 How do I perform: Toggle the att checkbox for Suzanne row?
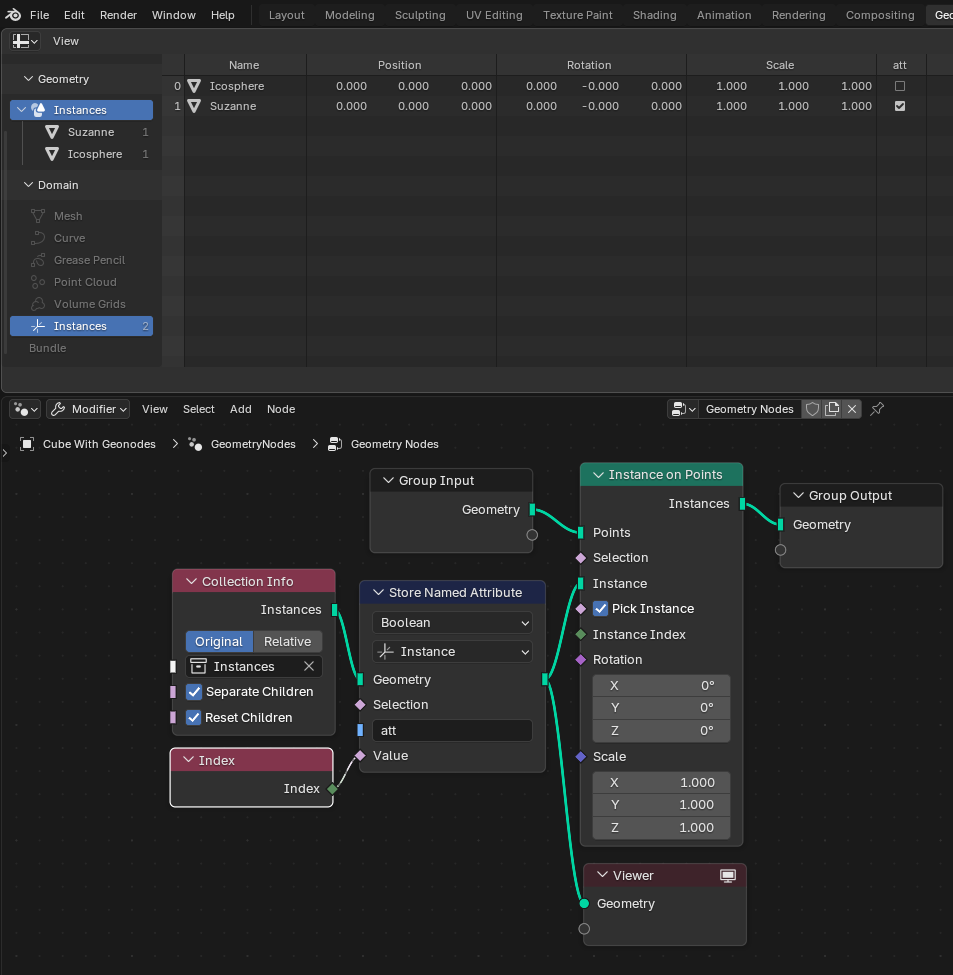900,106
